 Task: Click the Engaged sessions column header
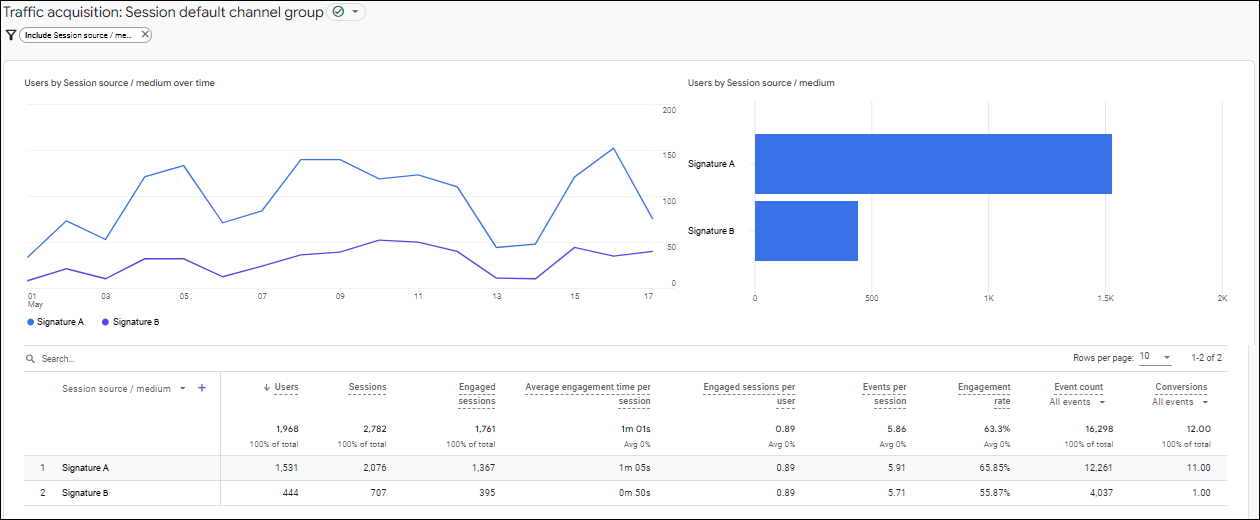(476, 394)
